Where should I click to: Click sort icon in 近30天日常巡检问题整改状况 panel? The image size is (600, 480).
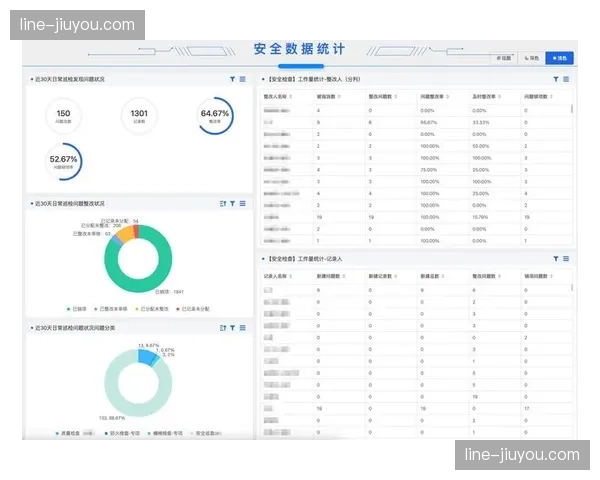[222, 203]
